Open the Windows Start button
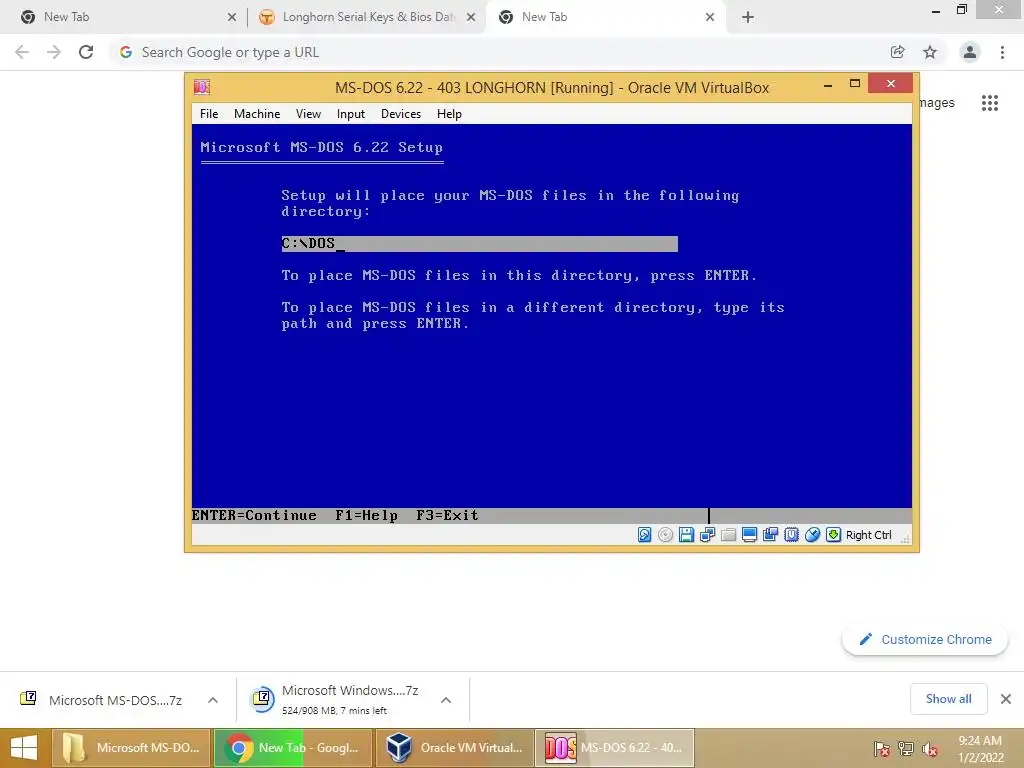 click(x=24, y=748)
